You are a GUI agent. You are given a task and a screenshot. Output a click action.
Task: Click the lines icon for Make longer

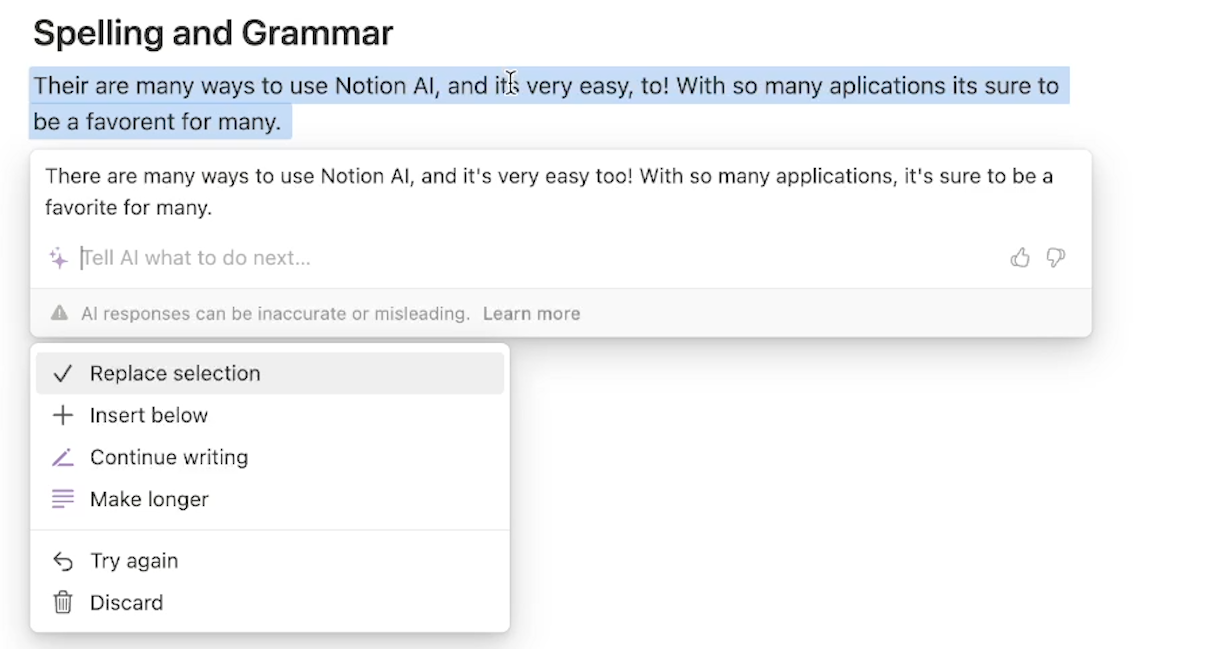pyautogui.click(x=63, y=499)
